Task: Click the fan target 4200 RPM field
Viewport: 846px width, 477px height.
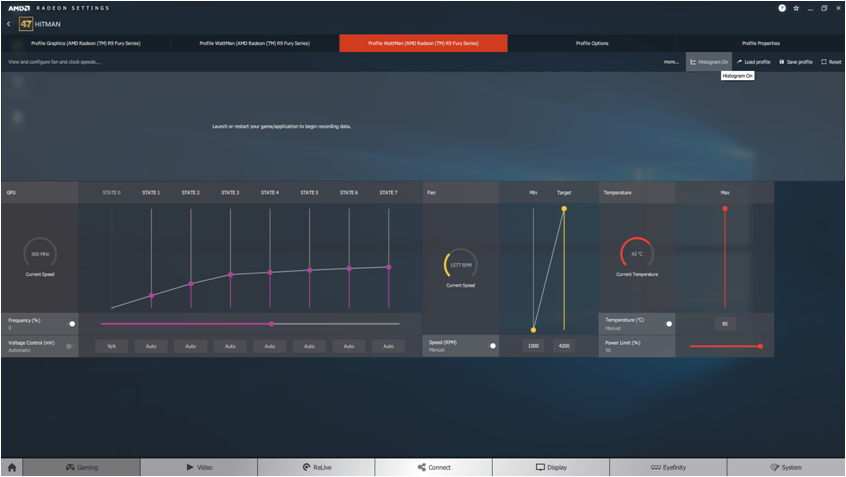Action: [x=564, y=346]
